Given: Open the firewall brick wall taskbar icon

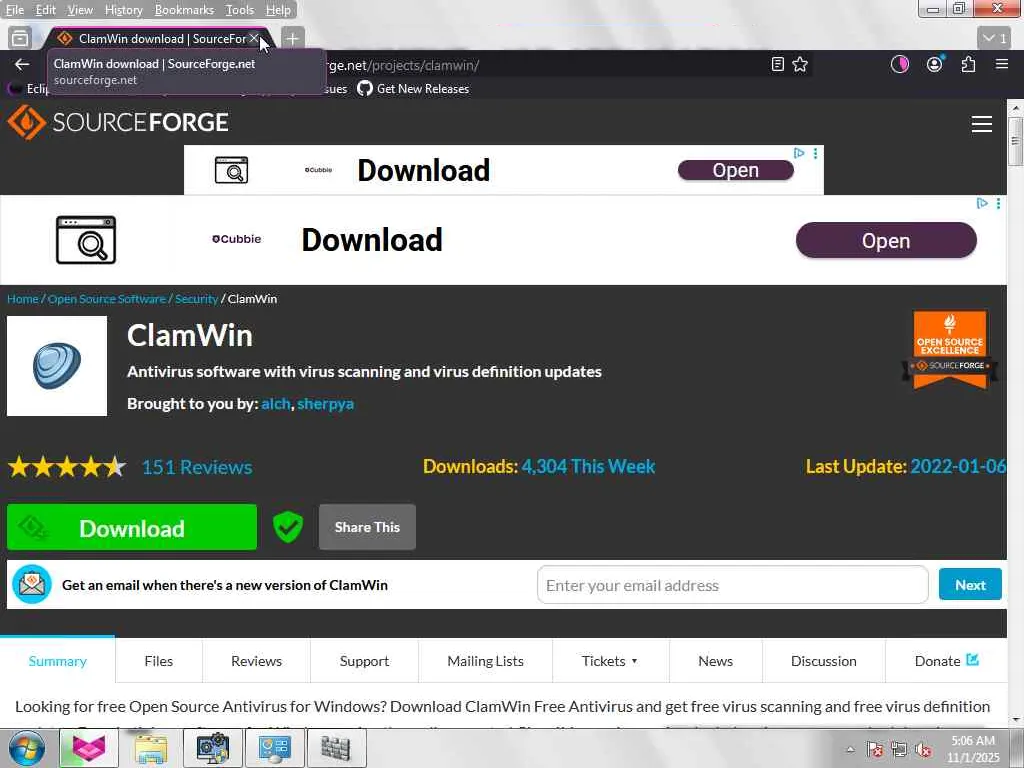Looking at the screenshot, I should pyautogui.click(x=336, y=748).
